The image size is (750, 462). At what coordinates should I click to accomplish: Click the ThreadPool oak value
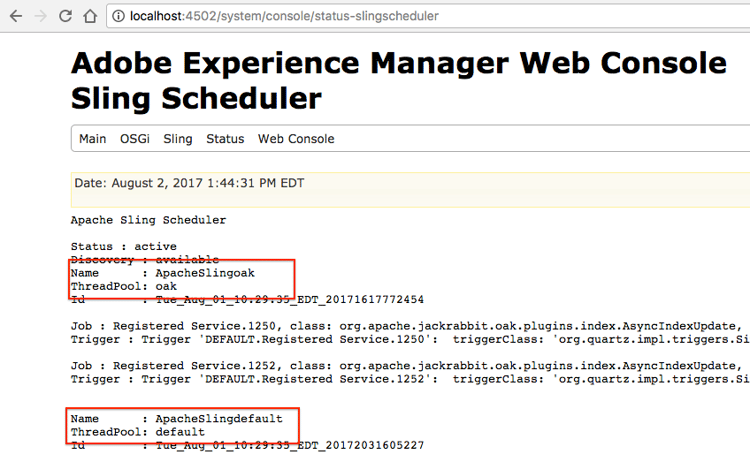tap(166, 286)
